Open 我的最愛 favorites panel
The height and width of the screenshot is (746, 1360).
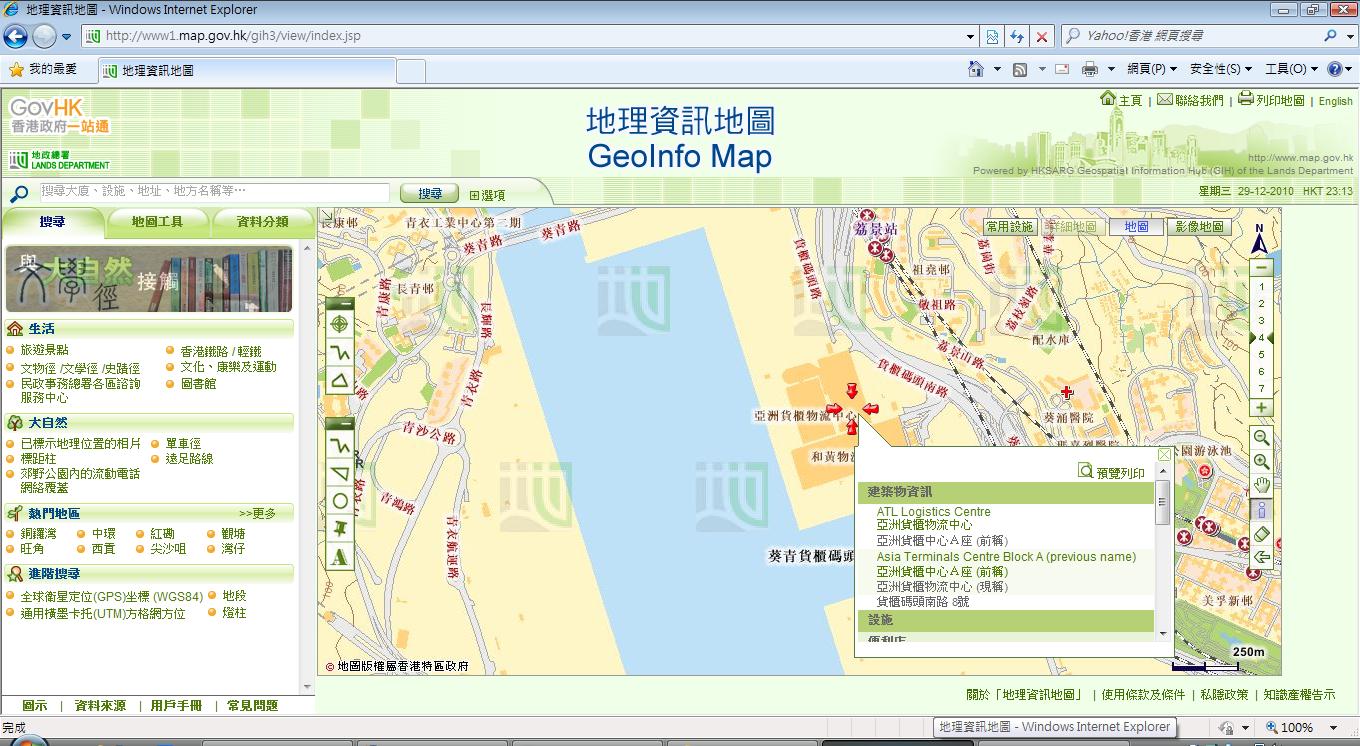(43, 70)
